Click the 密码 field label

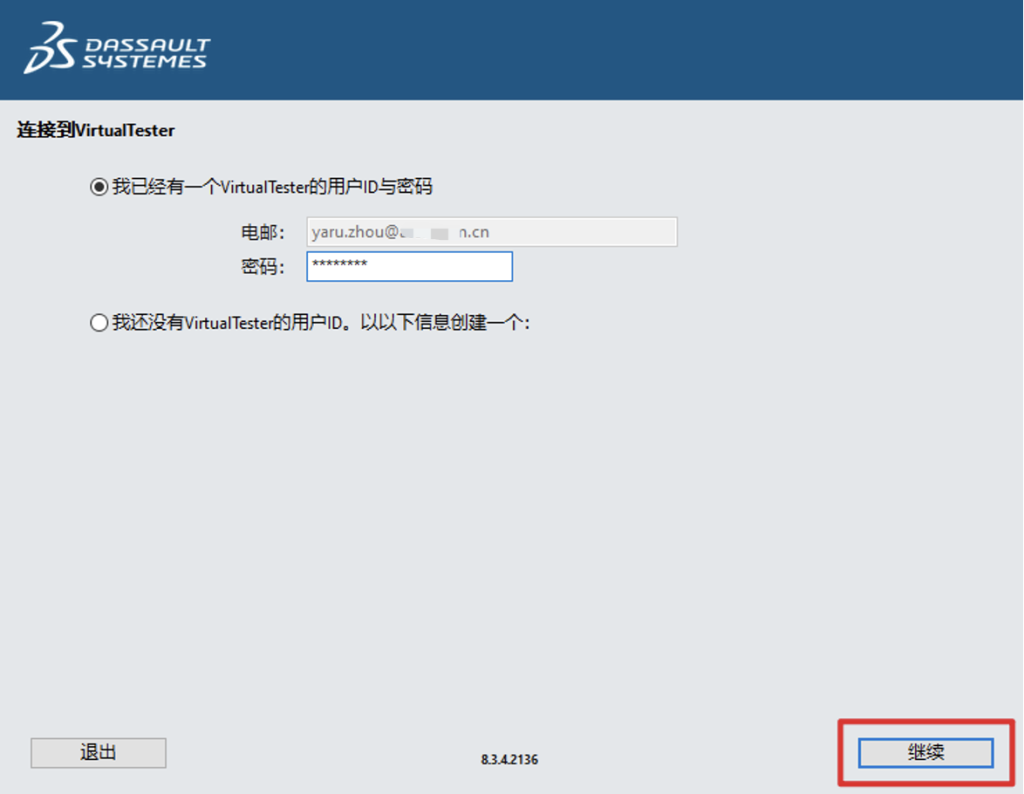tap(262, 267)
